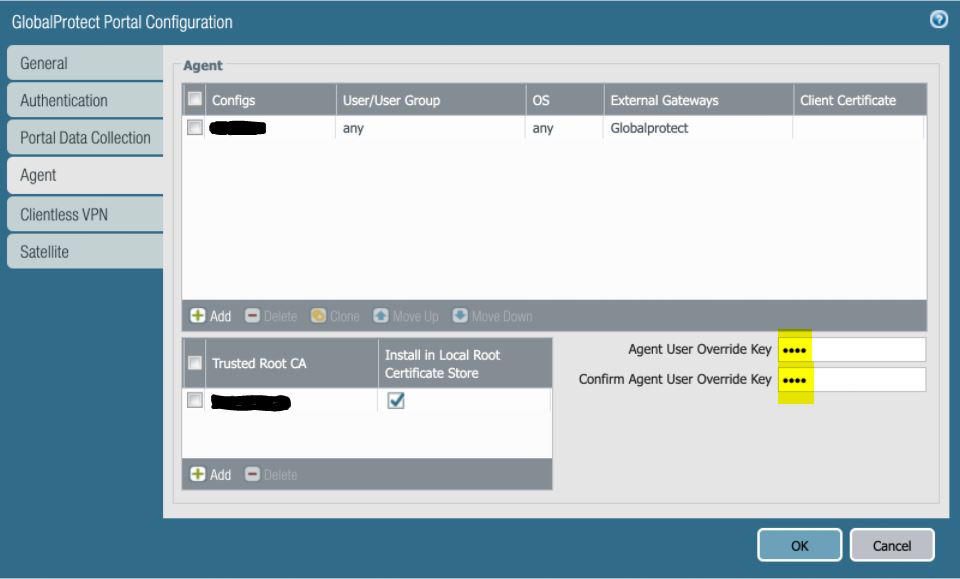Focus Confirm Agent User Override Key field
The width and height of the screenshot is (960, 579).
pos(852,379)
